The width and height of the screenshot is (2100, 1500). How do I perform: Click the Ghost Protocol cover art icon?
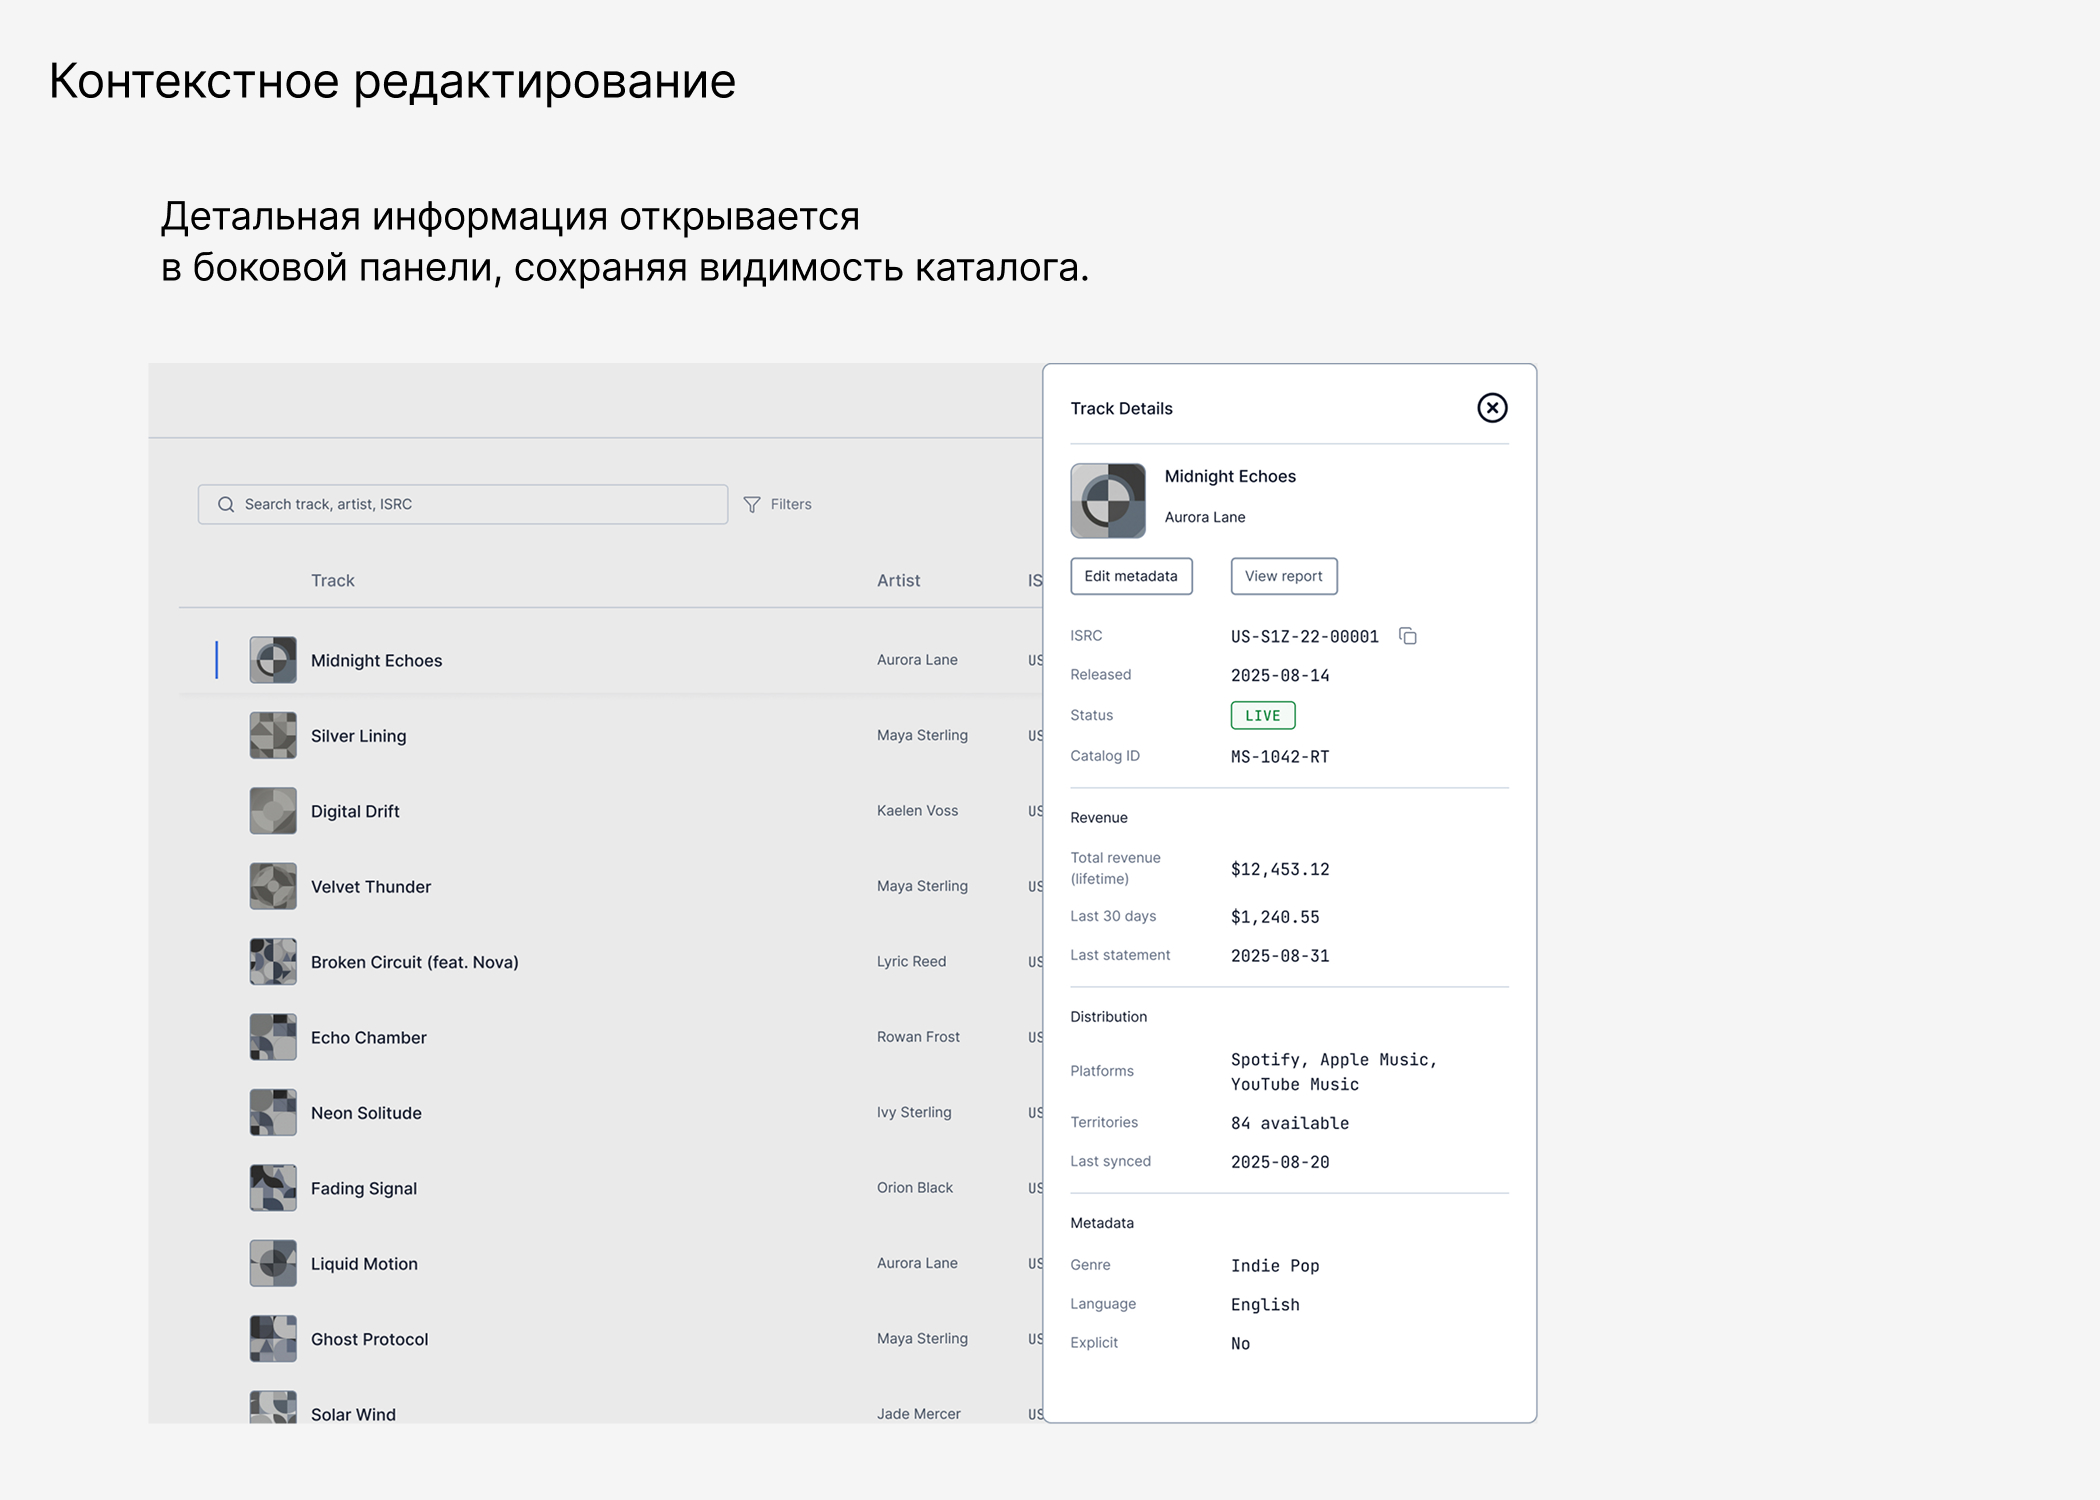(272, 1338)
